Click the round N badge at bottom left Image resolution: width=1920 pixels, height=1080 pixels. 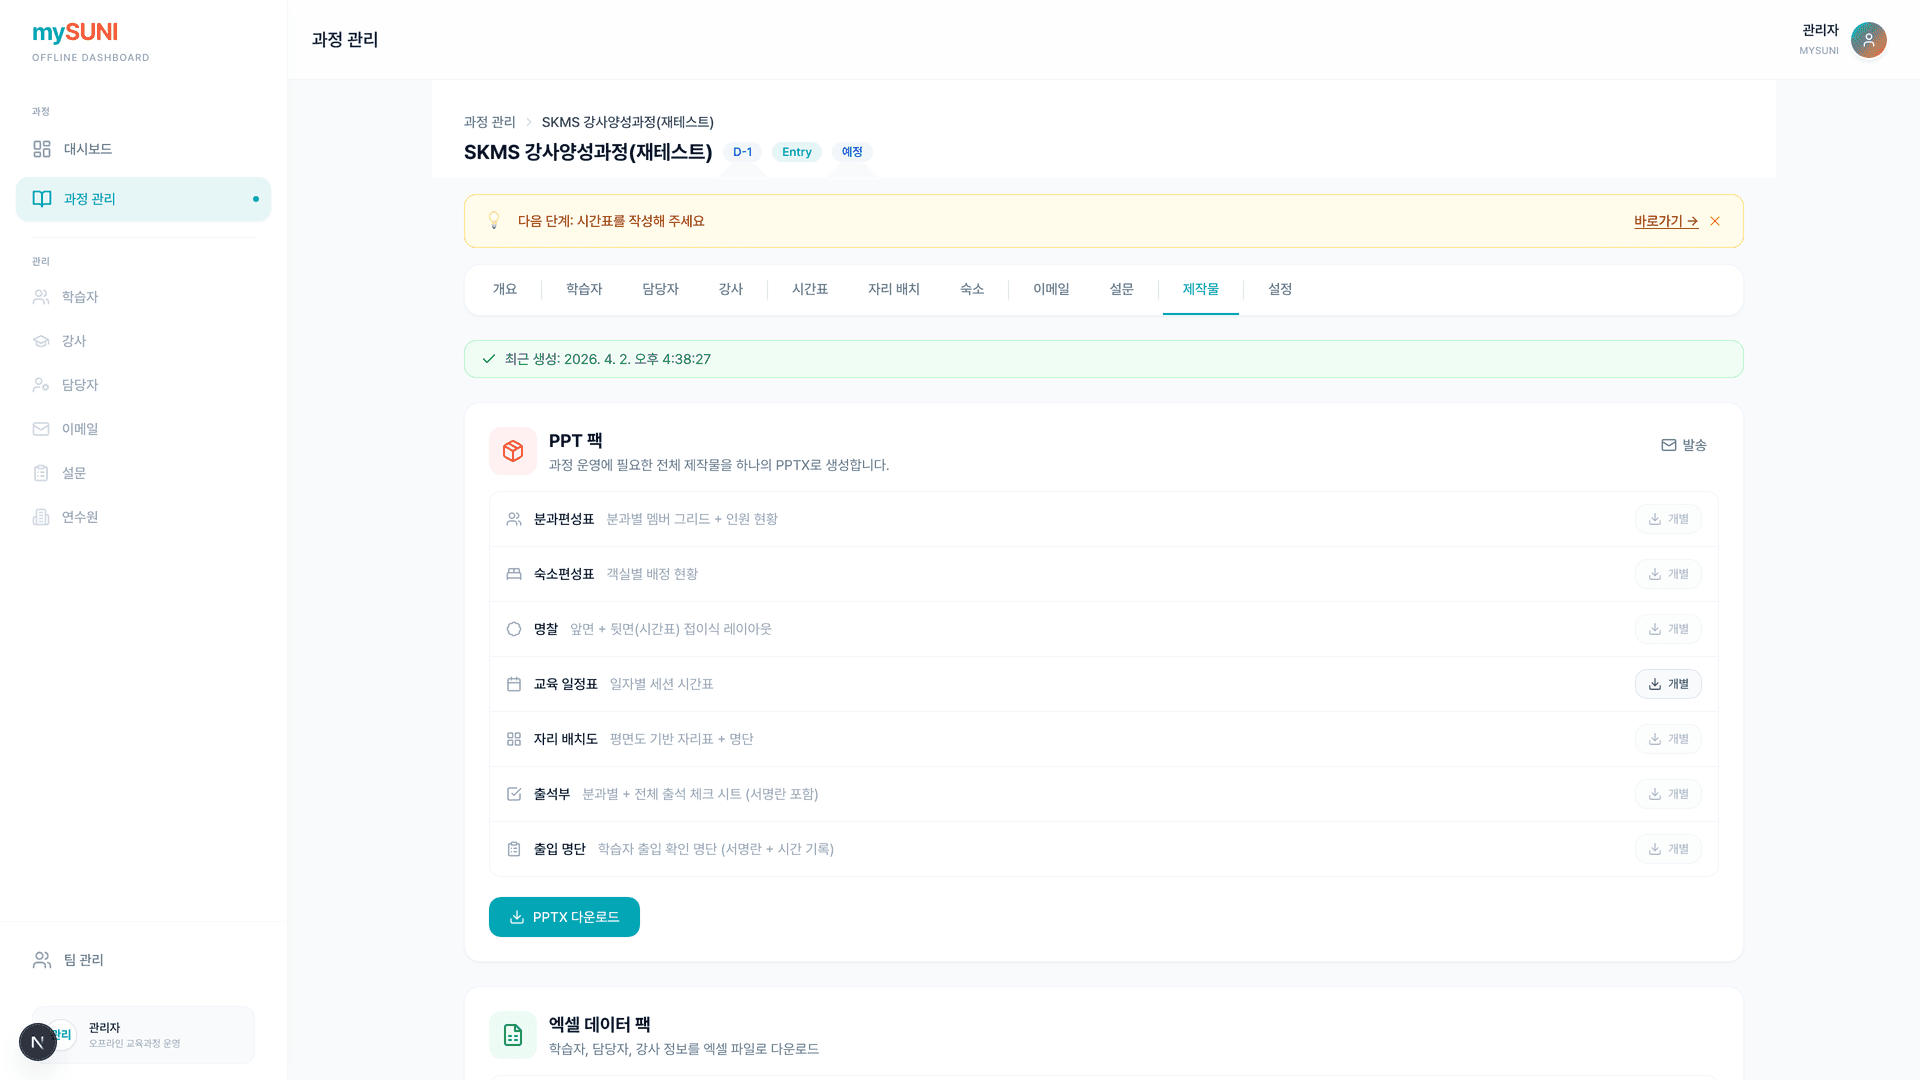[x=38, y=1042]
